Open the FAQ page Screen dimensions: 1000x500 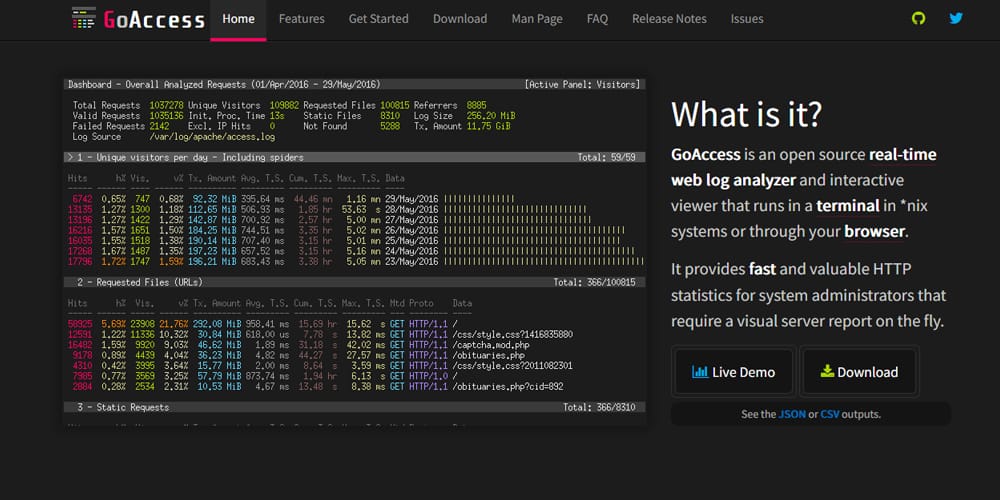(x=597, y=19)
